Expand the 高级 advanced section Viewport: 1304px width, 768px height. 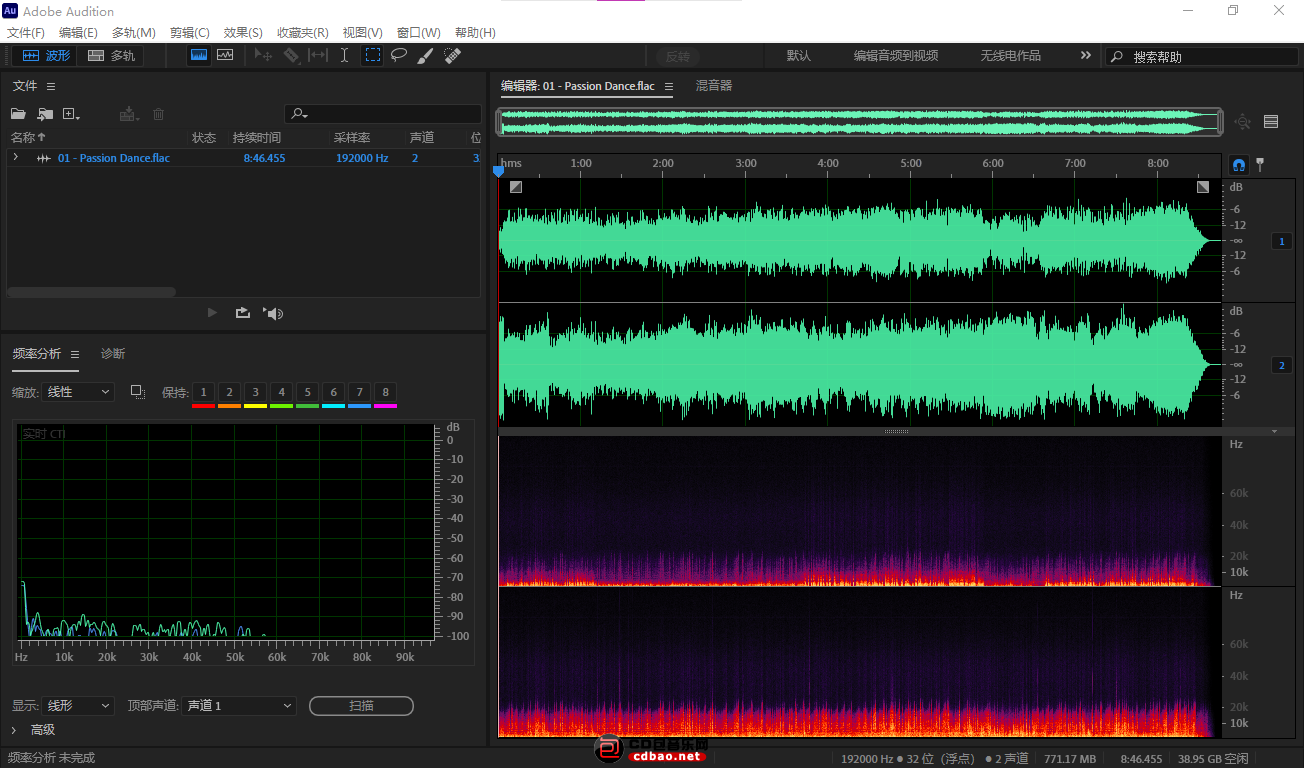[x=14, y=730]
